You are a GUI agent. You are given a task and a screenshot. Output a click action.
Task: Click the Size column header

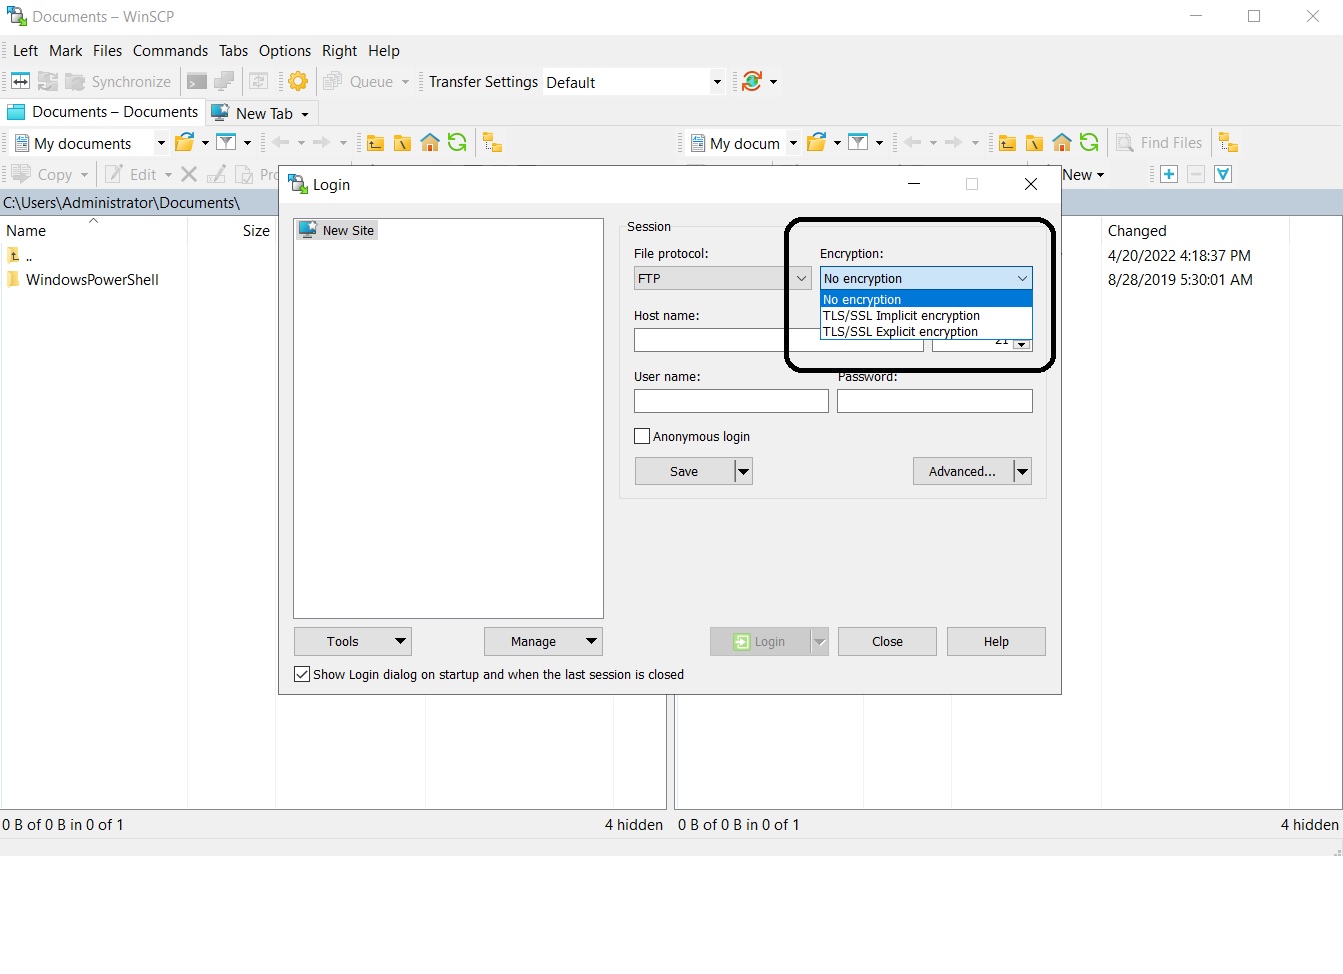click(232, 231)
